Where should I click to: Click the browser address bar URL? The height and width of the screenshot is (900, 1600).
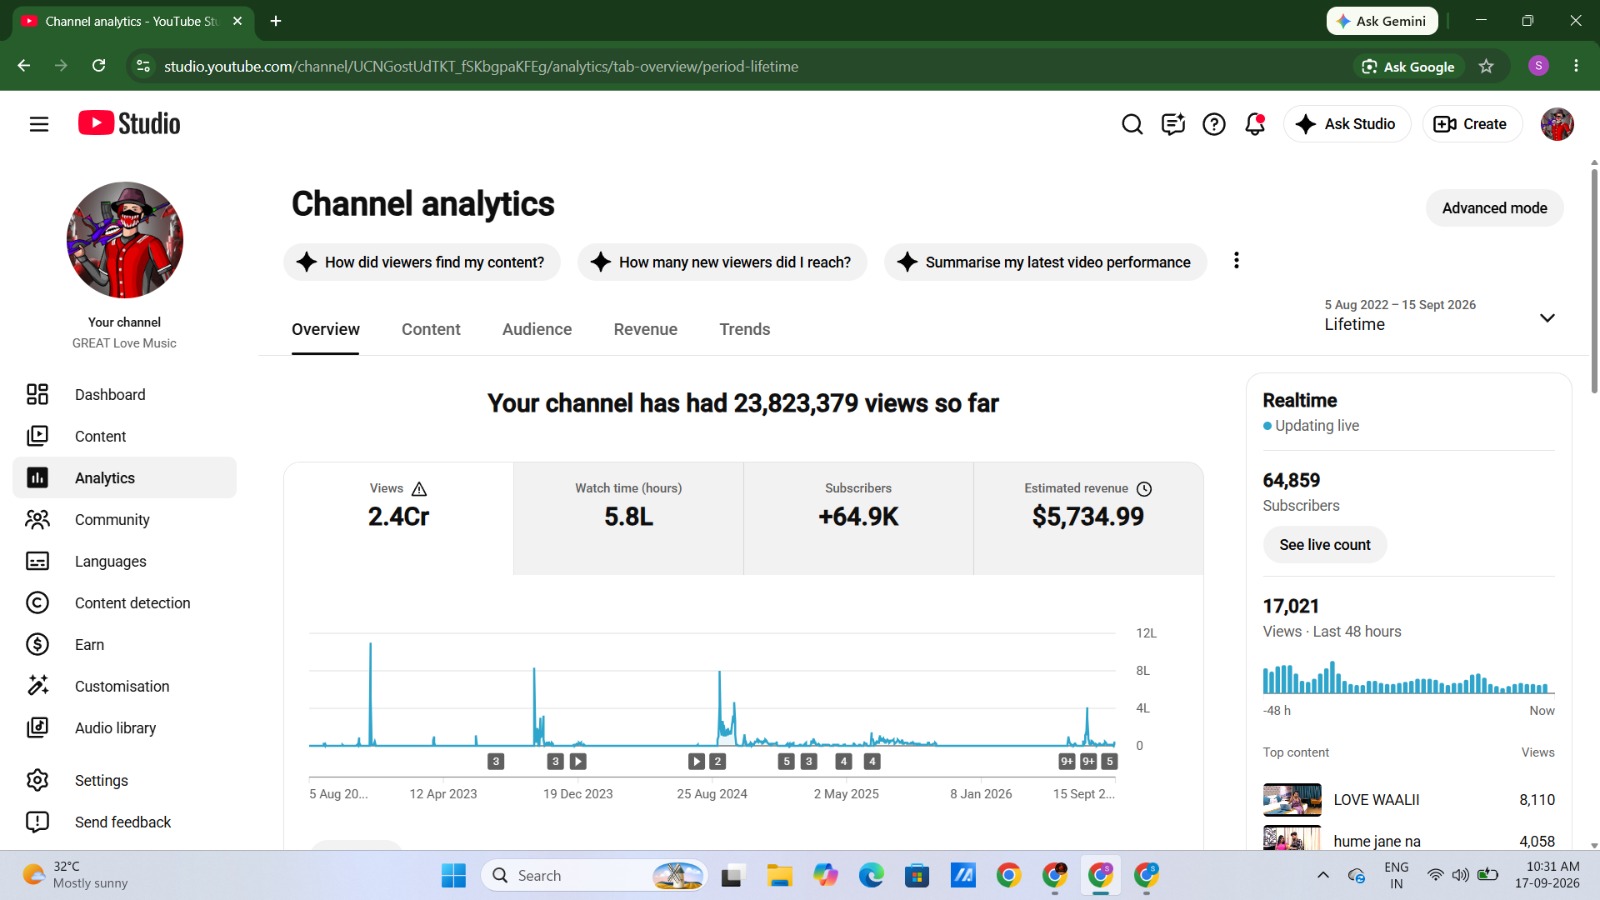[x=481, y=66]
